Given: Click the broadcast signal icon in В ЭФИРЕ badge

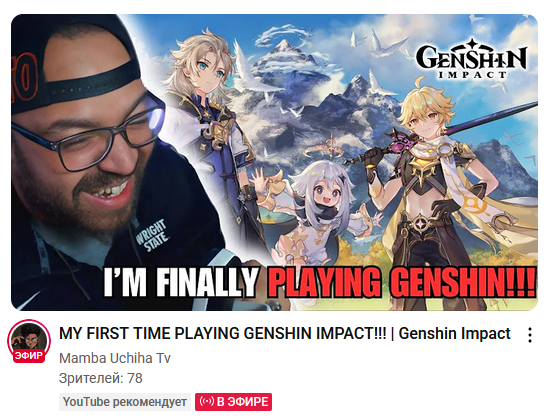Looking at the screenshot, I should (x=207, y=401).
